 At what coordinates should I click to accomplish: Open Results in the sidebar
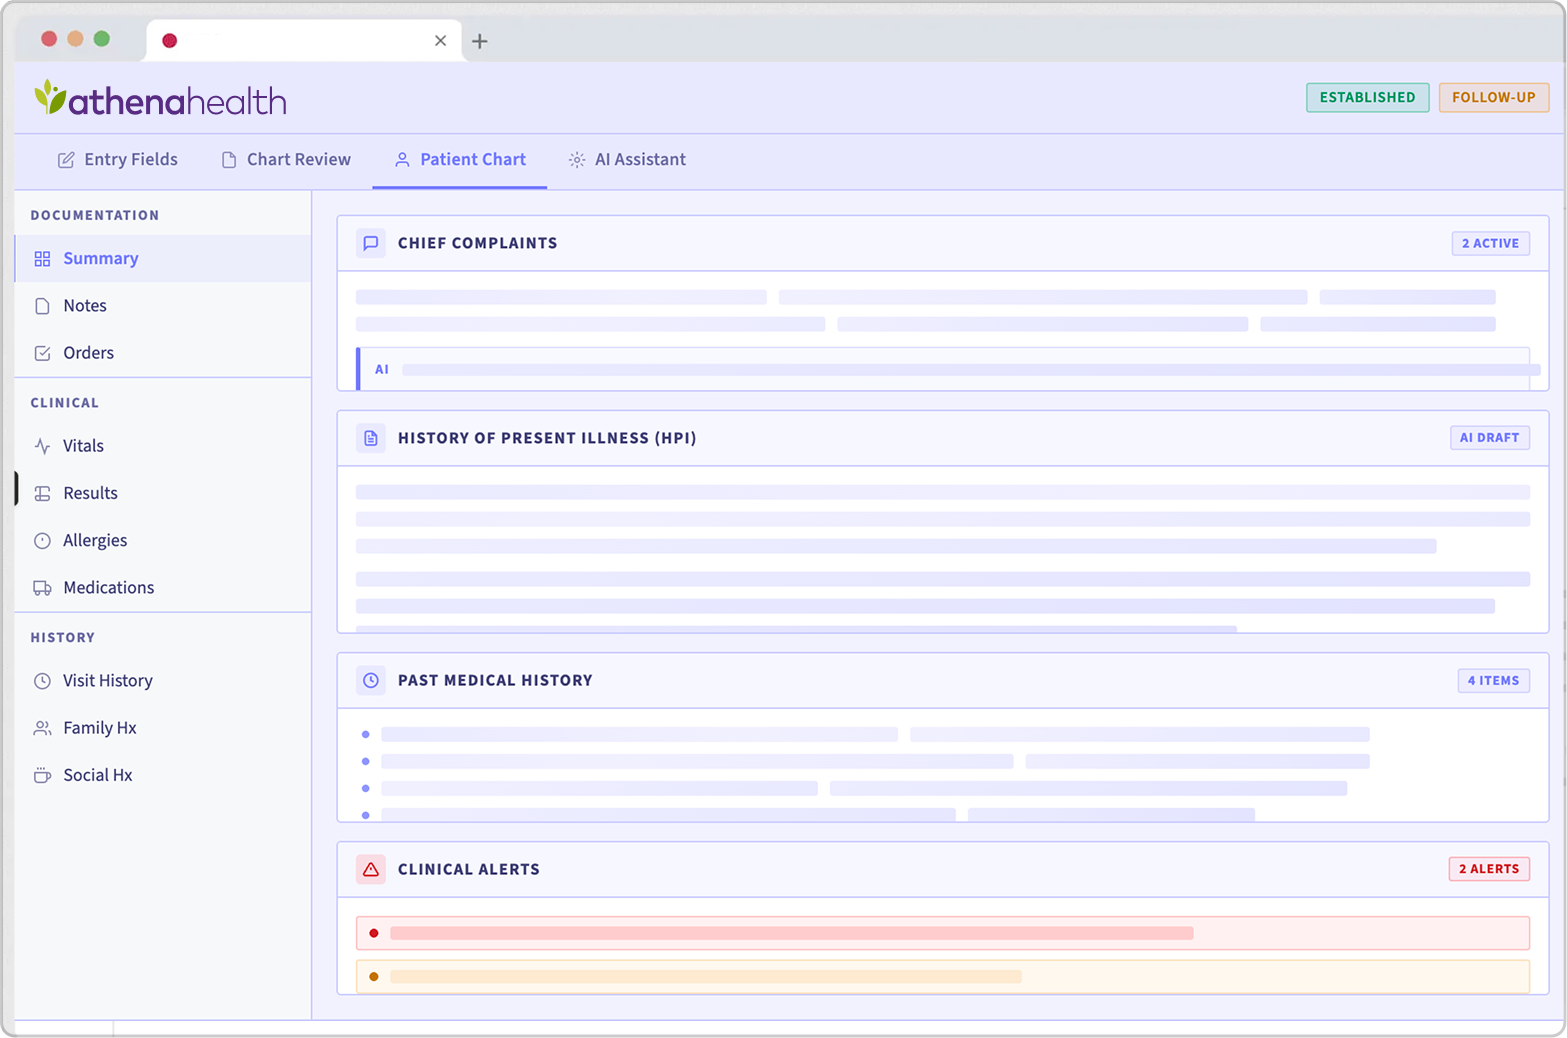click(163, 493)
